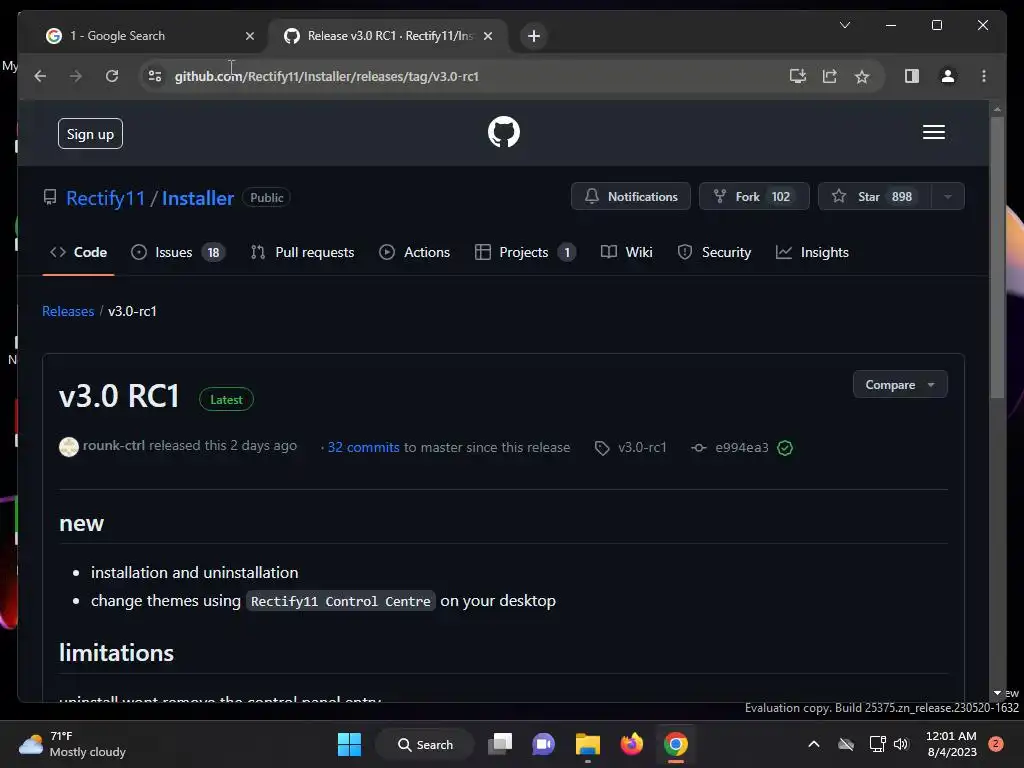Image resolution: width=1024 pixels, height=768 pixels.
Task: Open commit e994ea3
Action: [x=741, y=447]
